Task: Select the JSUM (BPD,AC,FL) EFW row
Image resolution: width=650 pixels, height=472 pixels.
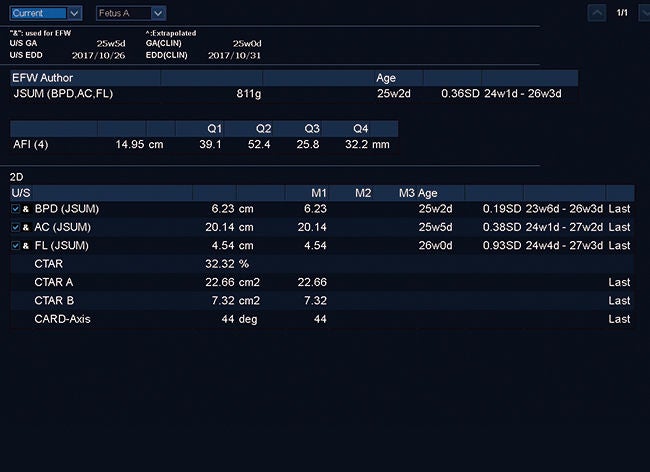Action: [x=294, y=94]
